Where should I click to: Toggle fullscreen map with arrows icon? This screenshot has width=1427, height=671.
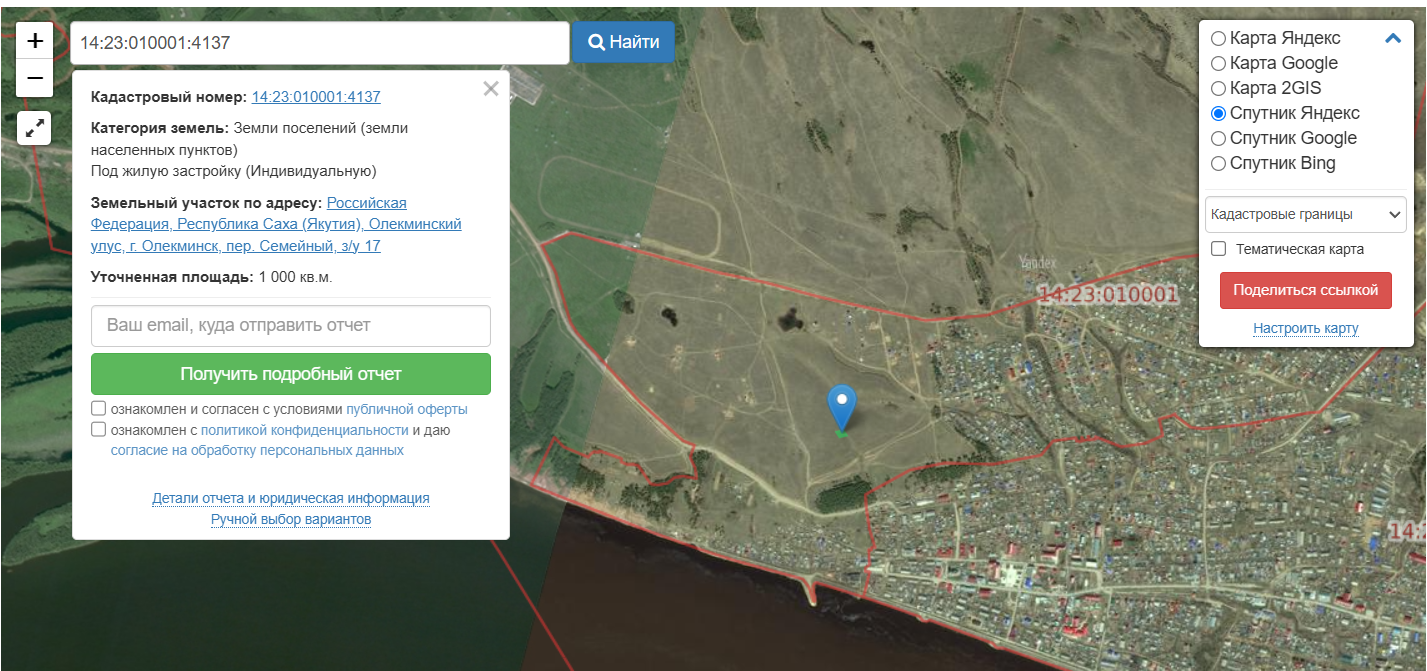tap(35, 128)
